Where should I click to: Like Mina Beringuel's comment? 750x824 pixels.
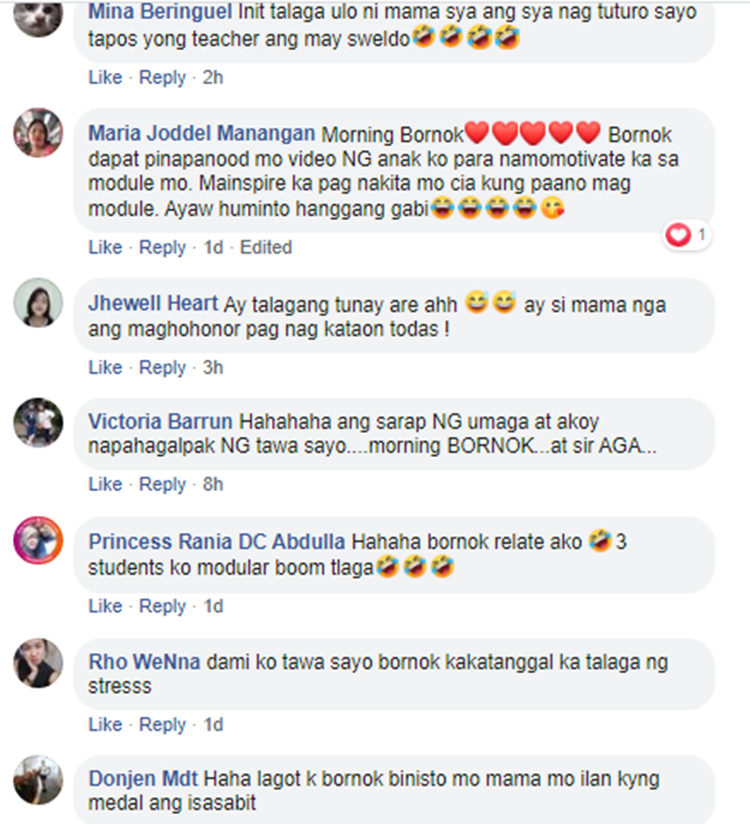(x=105, y=77)
